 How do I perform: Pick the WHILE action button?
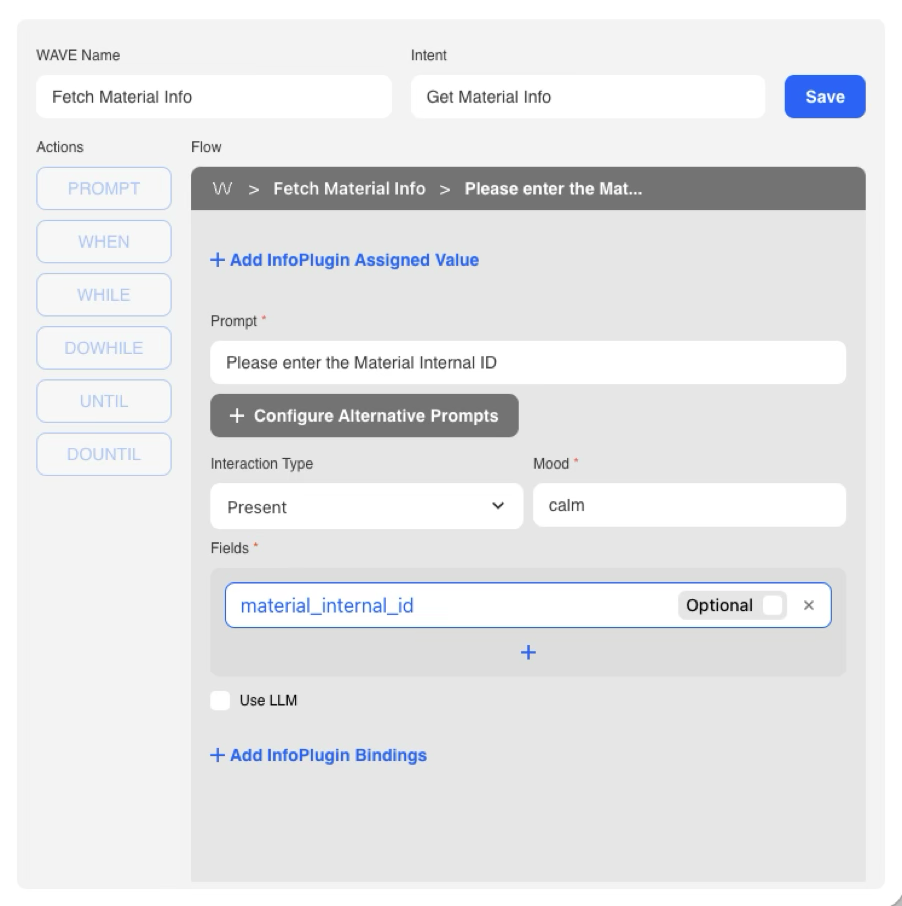tap(104, 295)
